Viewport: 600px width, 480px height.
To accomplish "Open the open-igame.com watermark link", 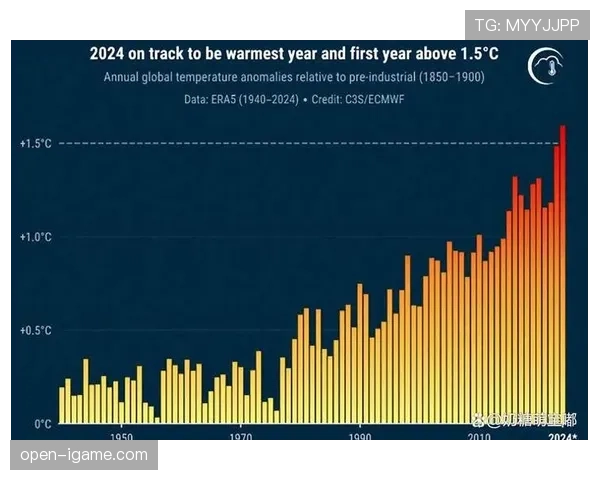I will click(x=84, y=455).
